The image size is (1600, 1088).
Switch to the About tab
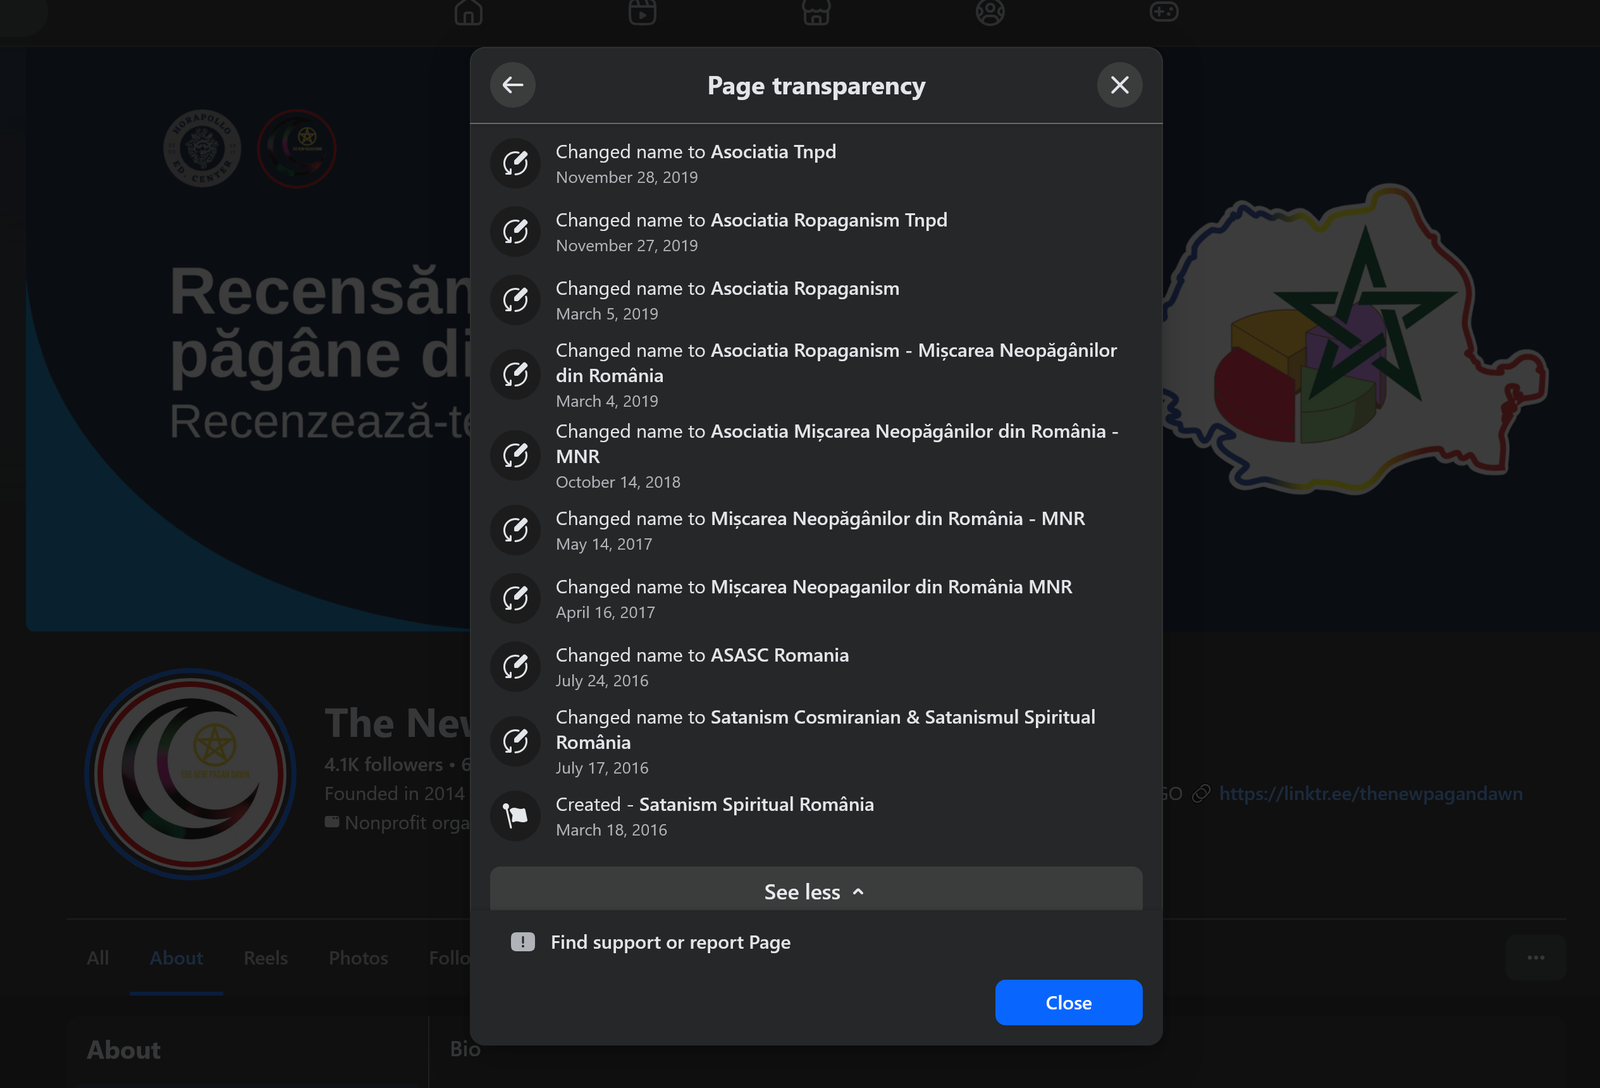(x=176, y=958)
